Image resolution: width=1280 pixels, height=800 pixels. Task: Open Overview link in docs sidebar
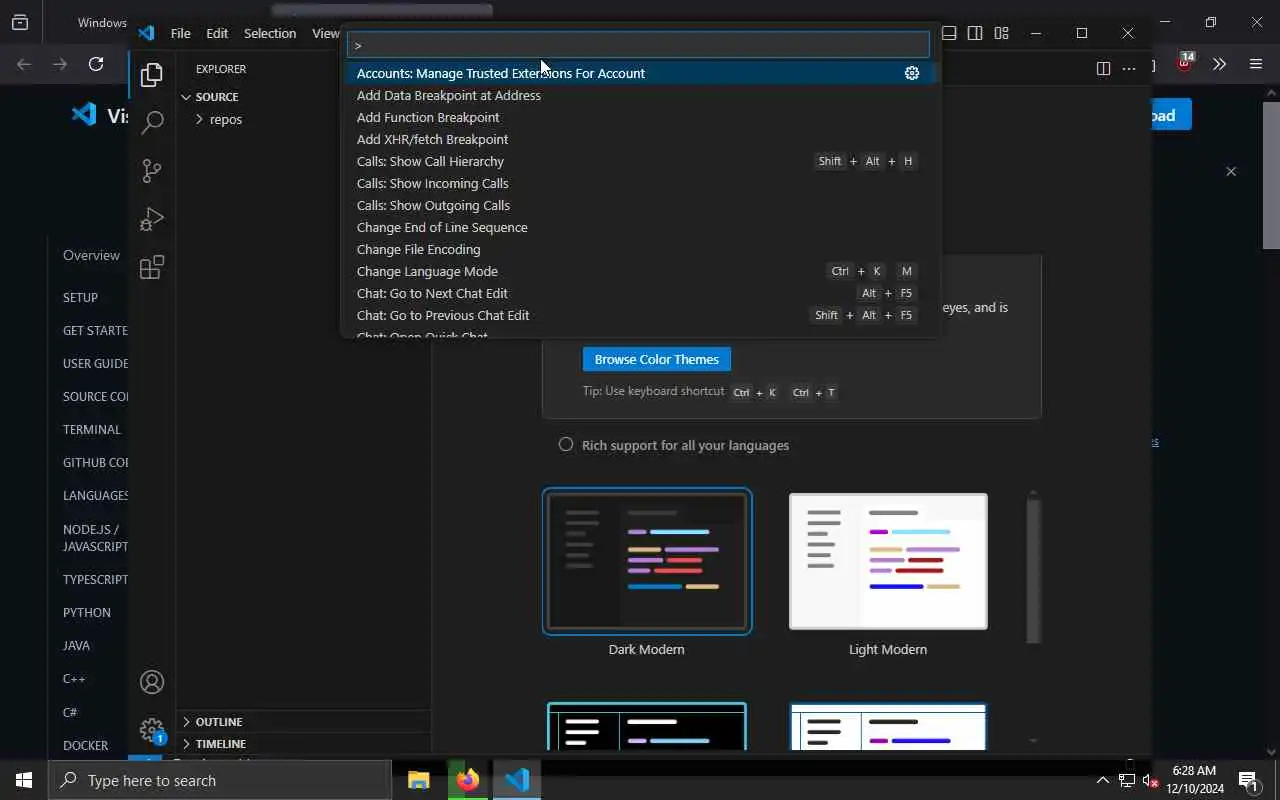point(91,255)
